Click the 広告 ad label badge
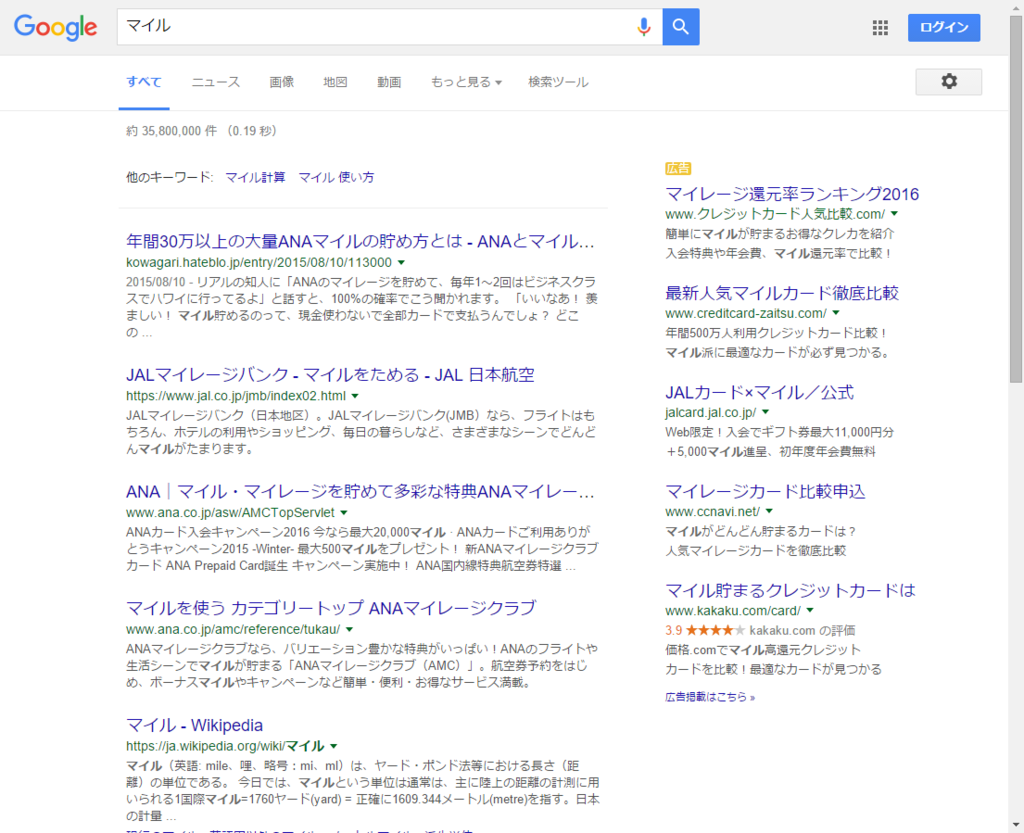Viewport: 1024px width, 833px height. (678, 168)
